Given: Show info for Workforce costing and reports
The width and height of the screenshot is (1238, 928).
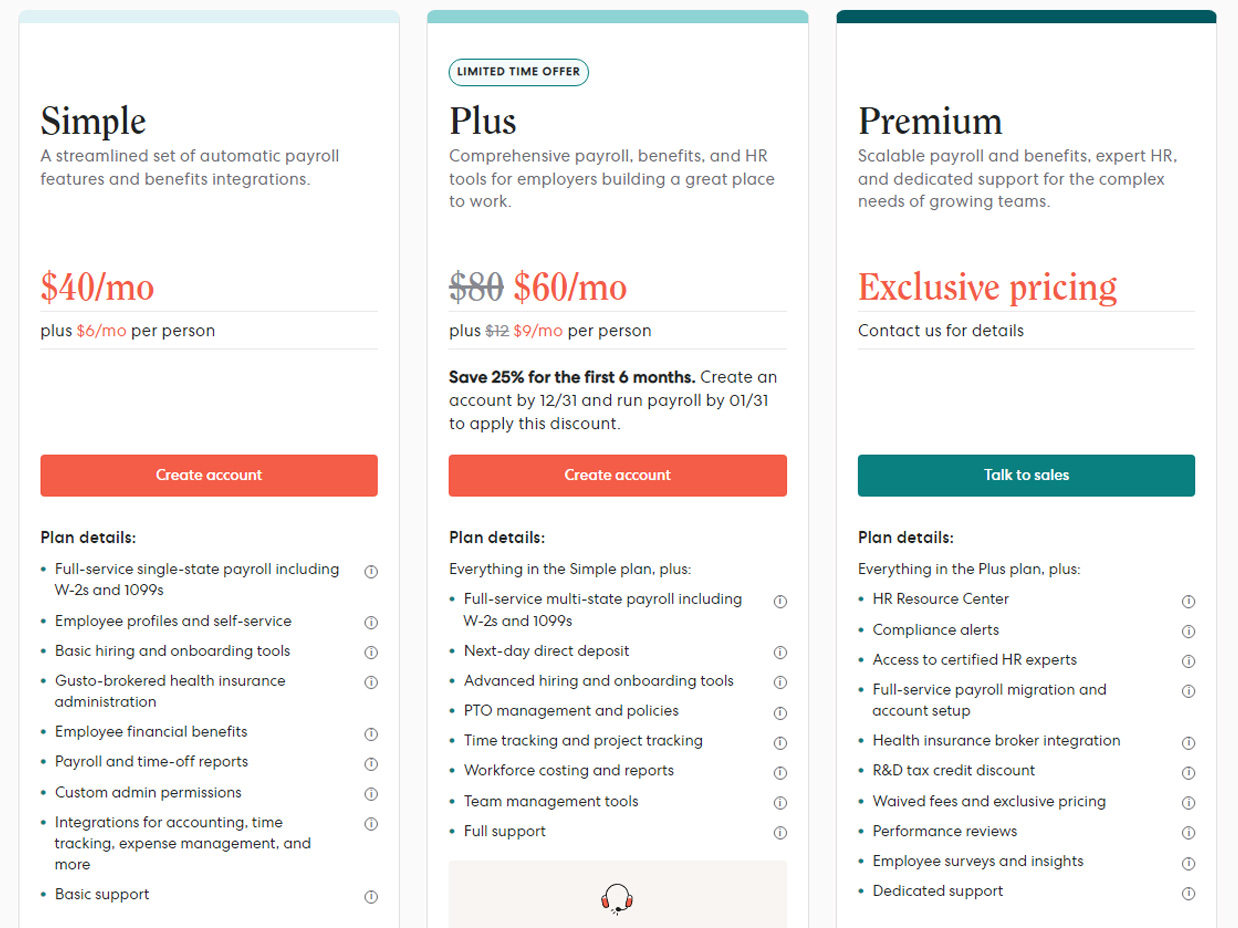Looking at the screenshot, I should click(x=780, y=772).
